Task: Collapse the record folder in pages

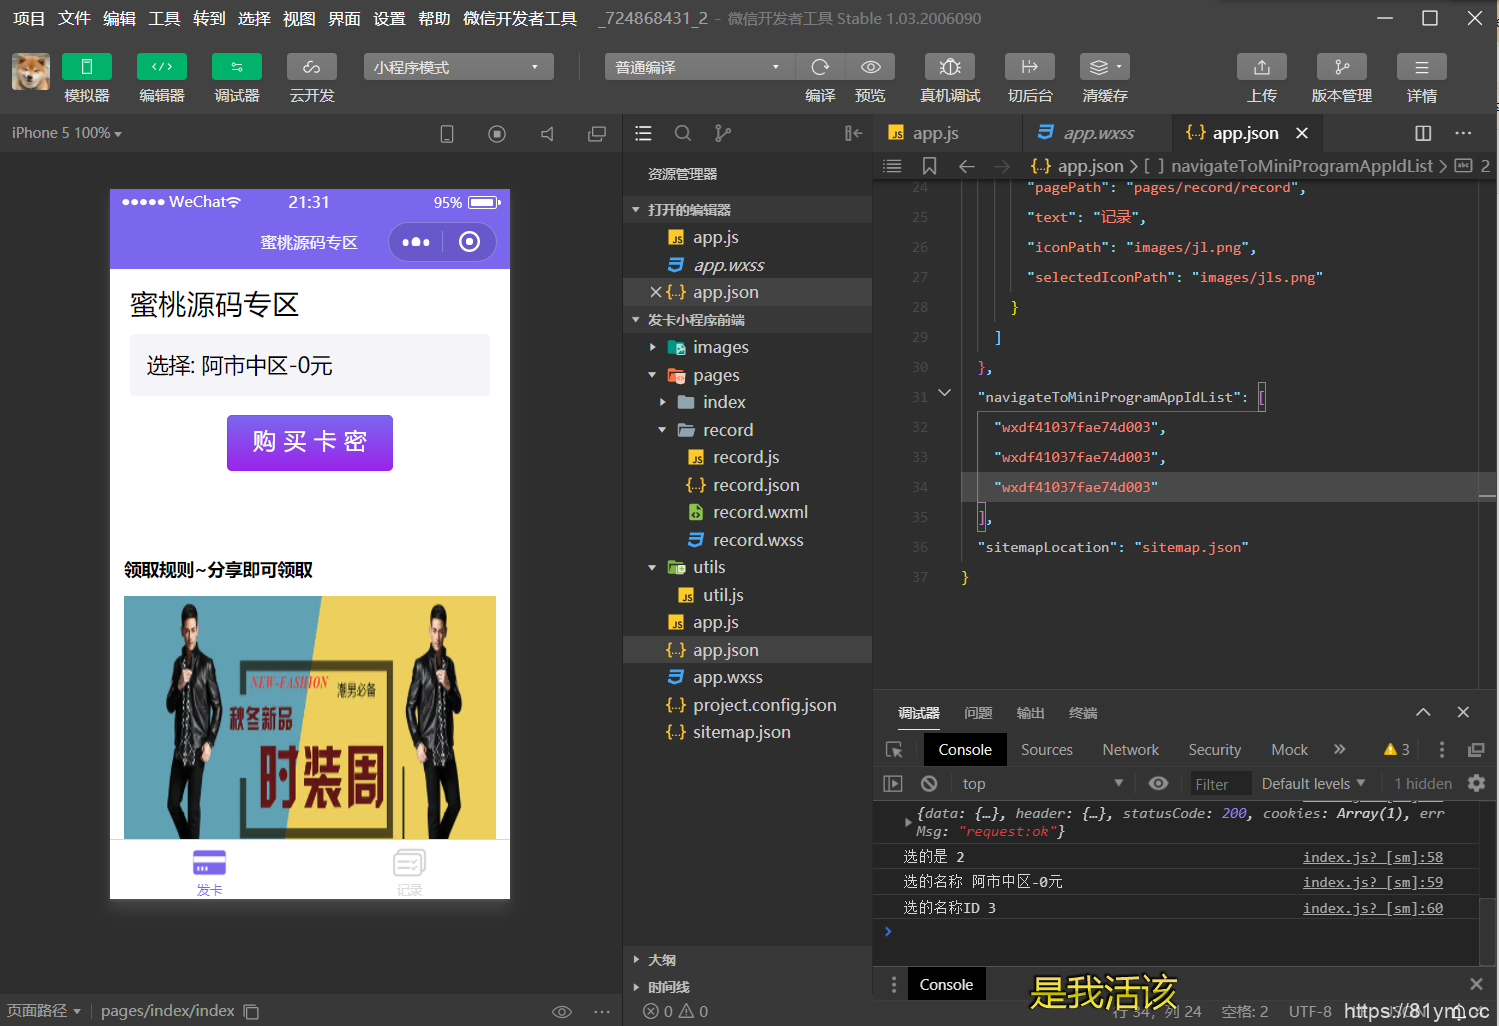Action: 662,429
